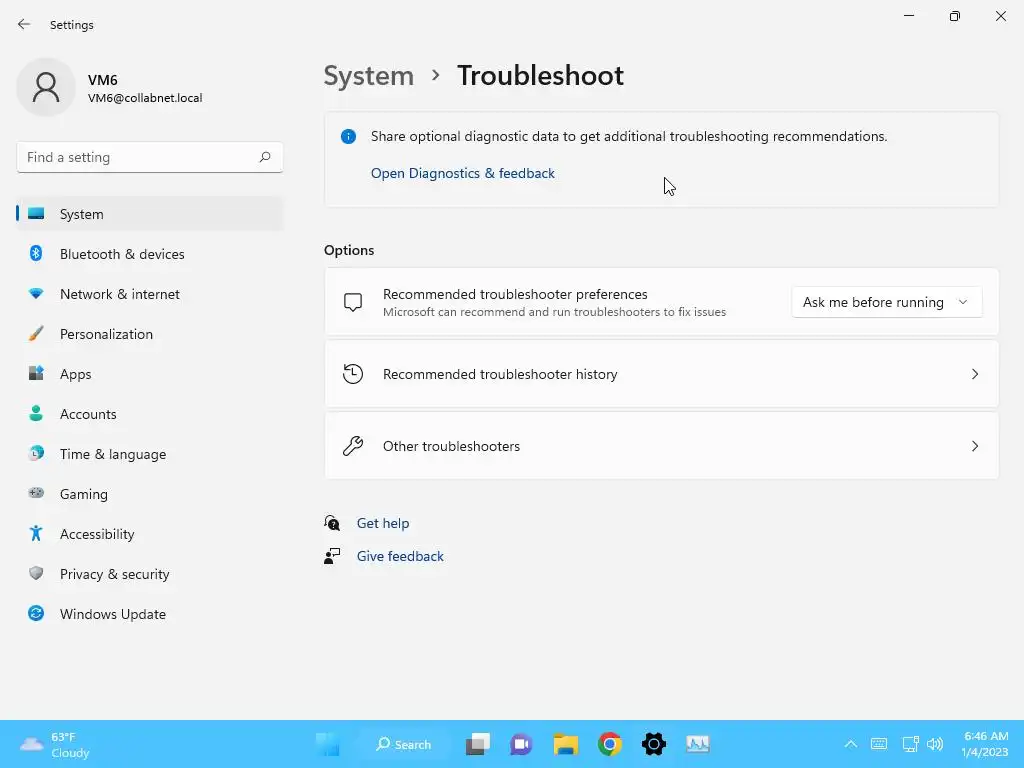The image size is (1024, 768).
Task: Click the back arrow in Settings
Action: click(24, 24)
